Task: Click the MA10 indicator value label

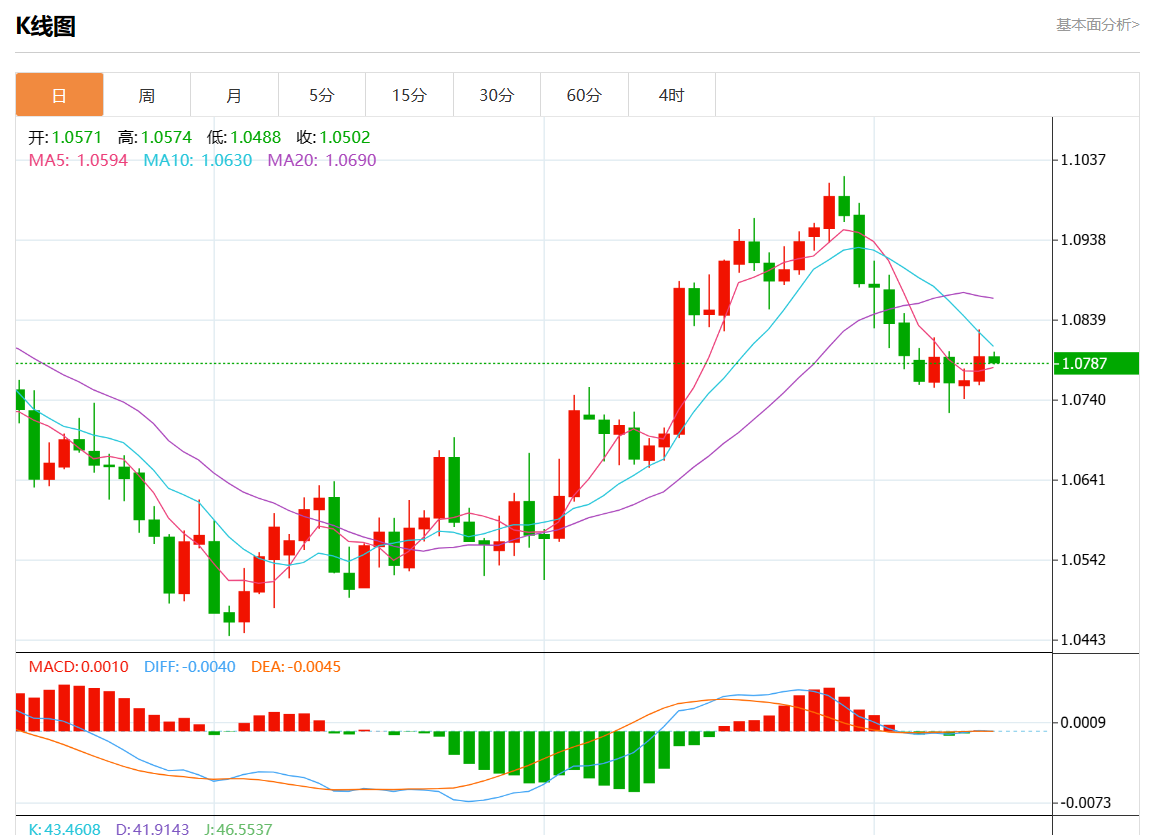Action: coord(197,160)
